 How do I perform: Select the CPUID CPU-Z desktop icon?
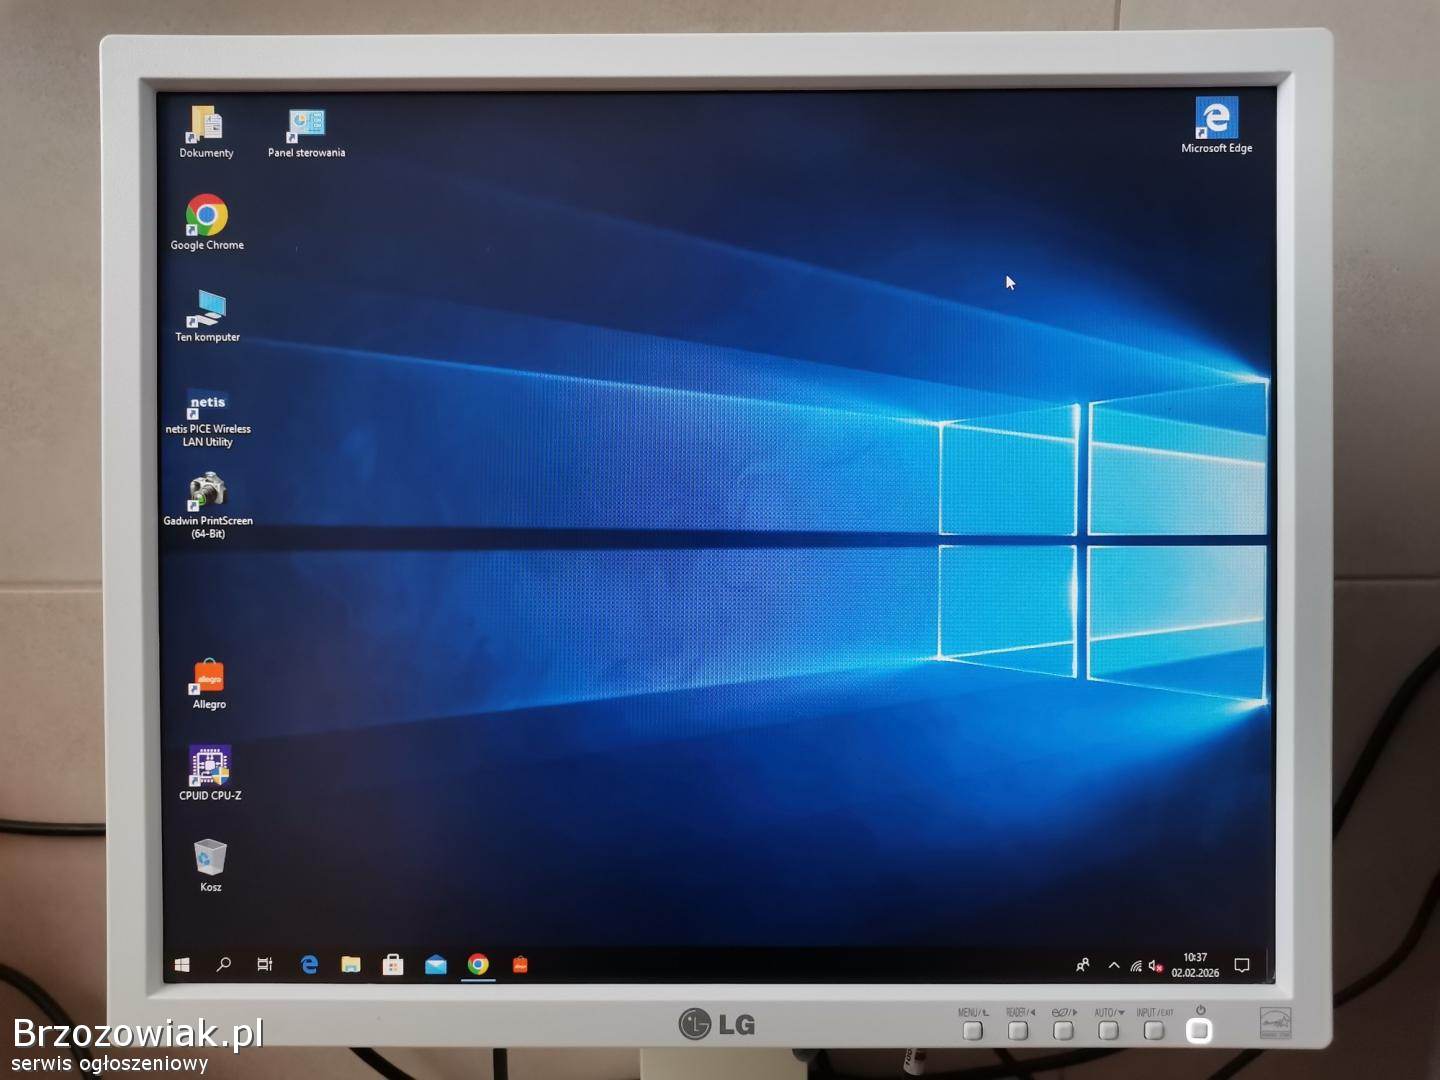click(x=210, y=768)
